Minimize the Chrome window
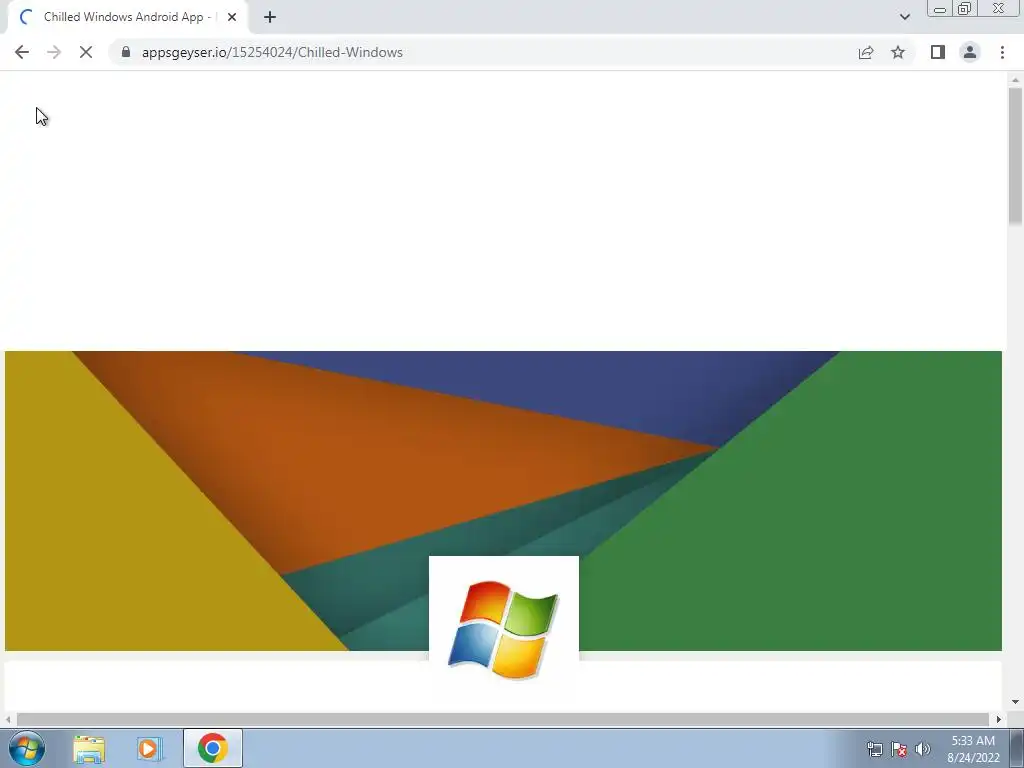This screenshot has height=768, width=1024. click(x=940, y=9)
